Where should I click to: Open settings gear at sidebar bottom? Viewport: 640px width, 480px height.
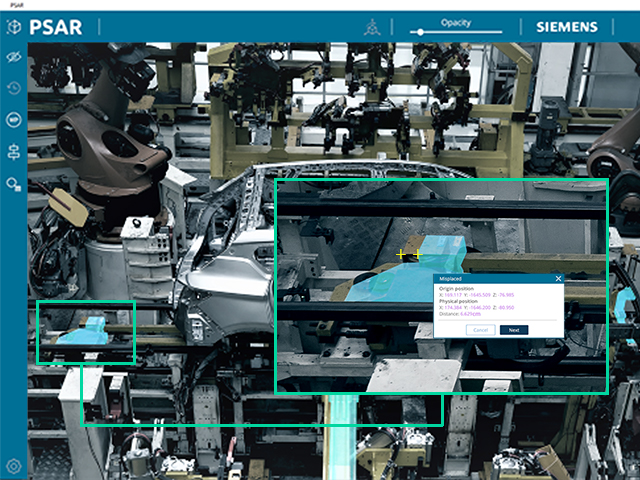click(x=13, y=466)
